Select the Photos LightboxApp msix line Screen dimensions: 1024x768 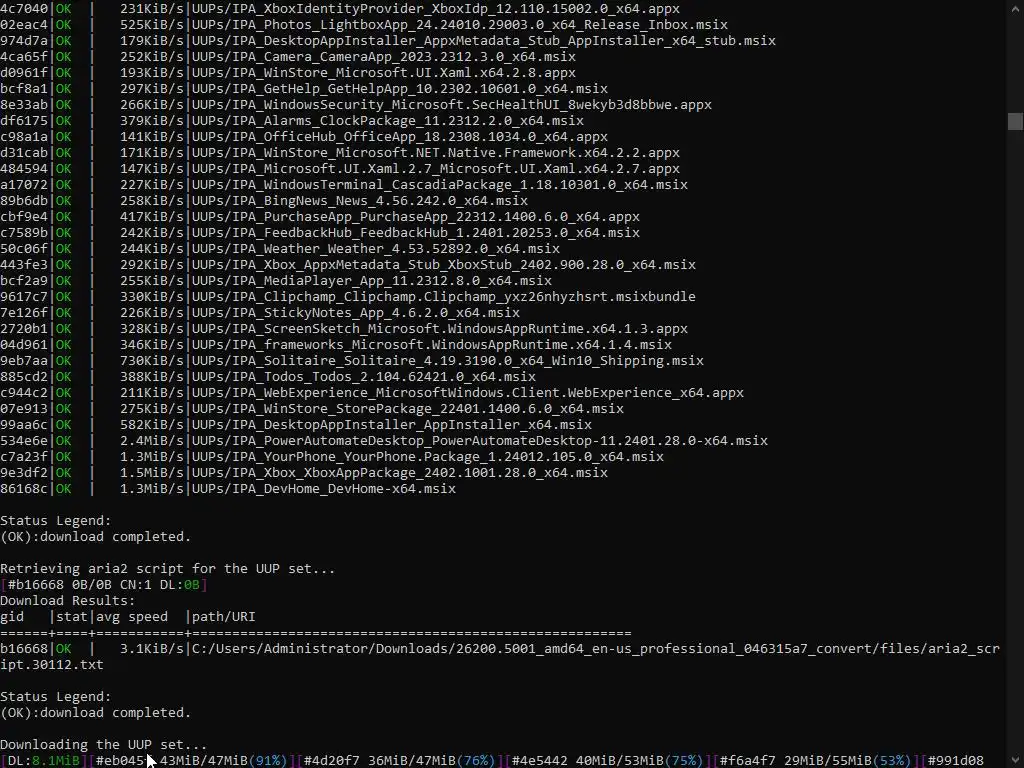(x=364, y=25)
